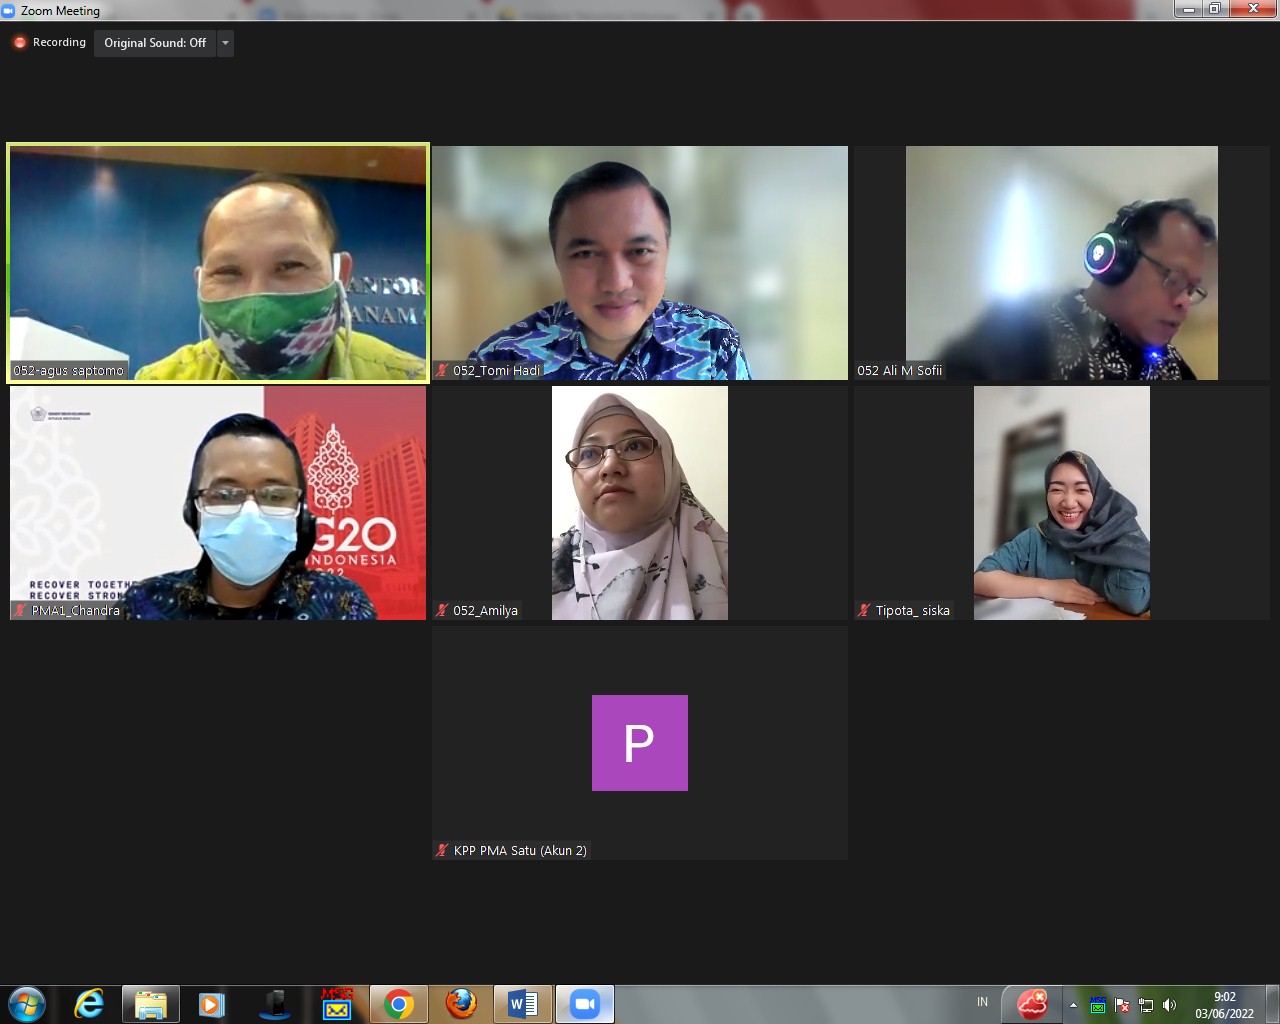Screen dimensions: 1280x1024
Task: Click the Original Sound: Off button
Action: tap(155, 43)
